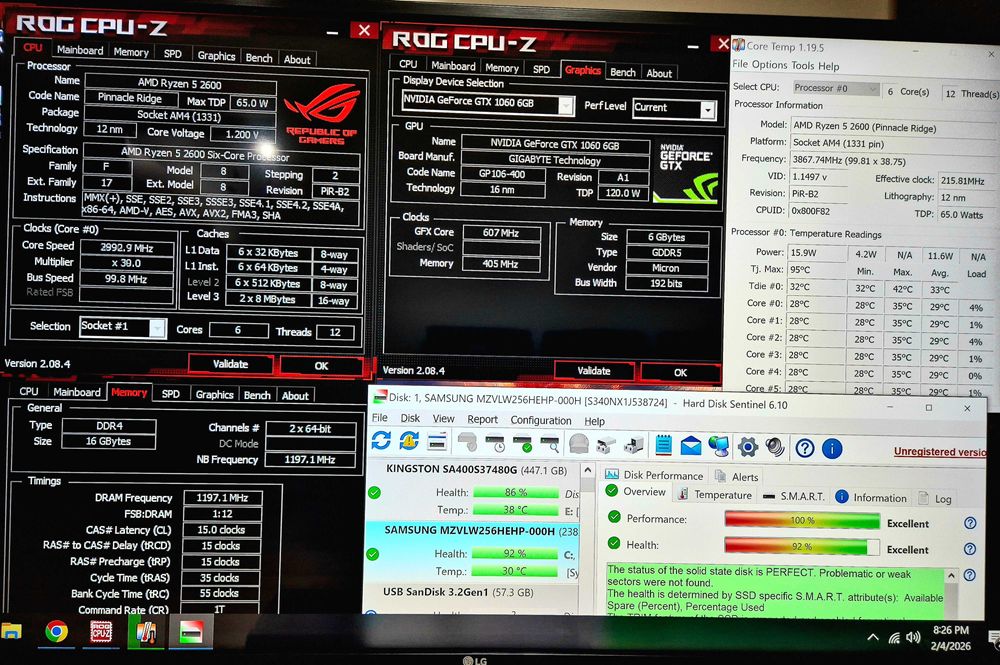Viewport: 1000px width, 665px height.
Task: Click the help icon next to Health Excellent
Action: tap(970, 549)
